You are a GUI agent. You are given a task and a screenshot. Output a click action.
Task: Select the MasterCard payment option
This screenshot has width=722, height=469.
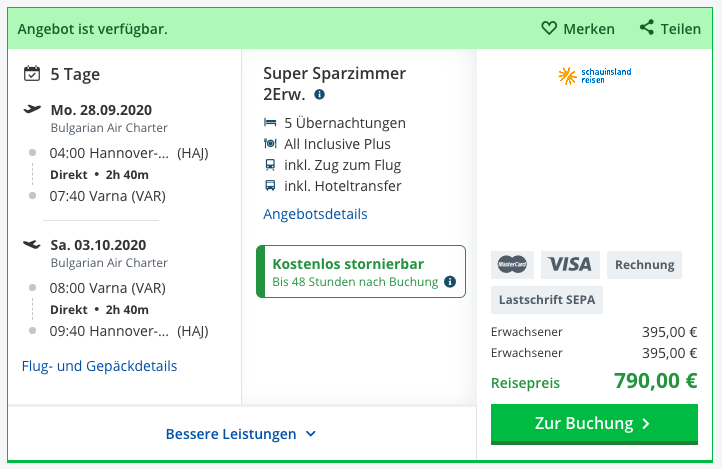coord(512,265)
